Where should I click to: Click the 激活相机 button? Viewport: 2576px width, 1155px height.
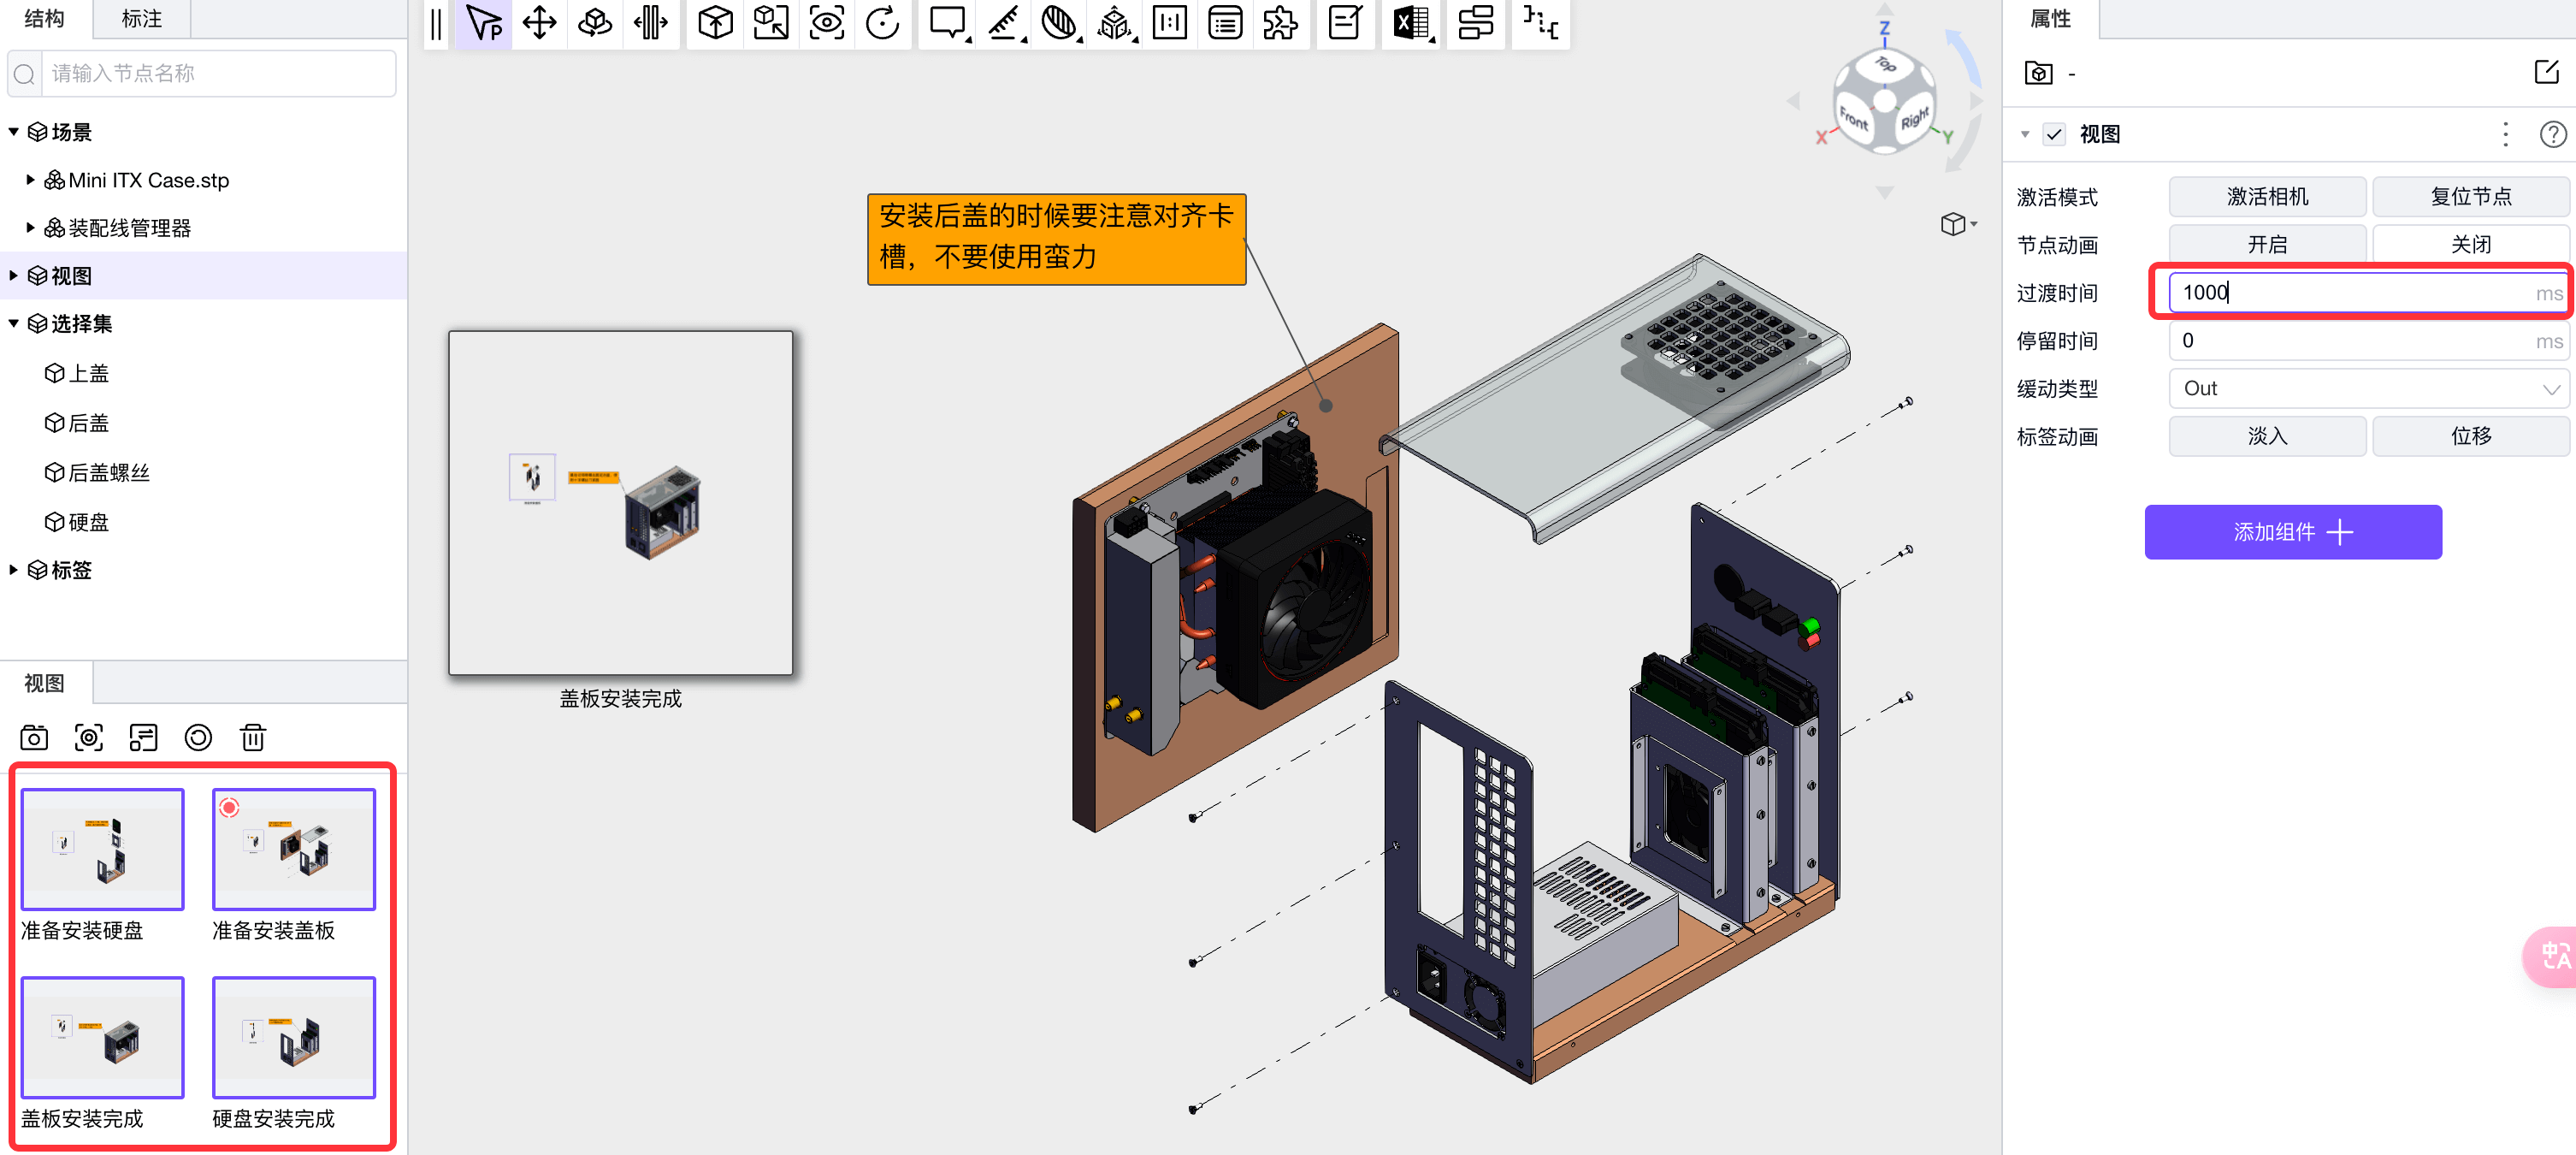coord(2266,196)
